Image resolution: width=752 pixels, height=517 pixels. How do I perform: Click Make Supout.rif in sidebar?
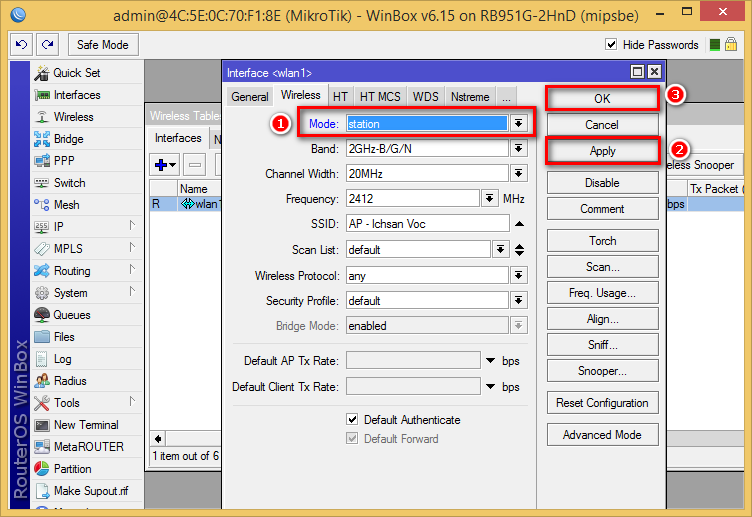point(91,491)
